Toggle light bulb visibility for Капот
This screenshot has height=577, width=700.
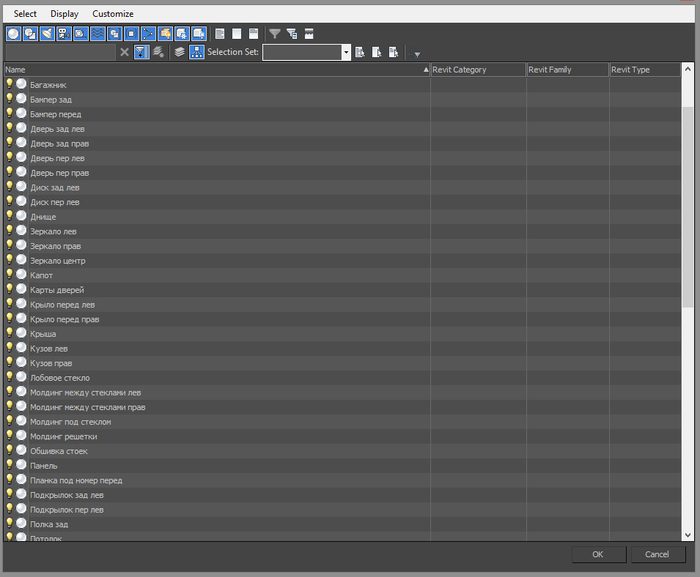9,274
